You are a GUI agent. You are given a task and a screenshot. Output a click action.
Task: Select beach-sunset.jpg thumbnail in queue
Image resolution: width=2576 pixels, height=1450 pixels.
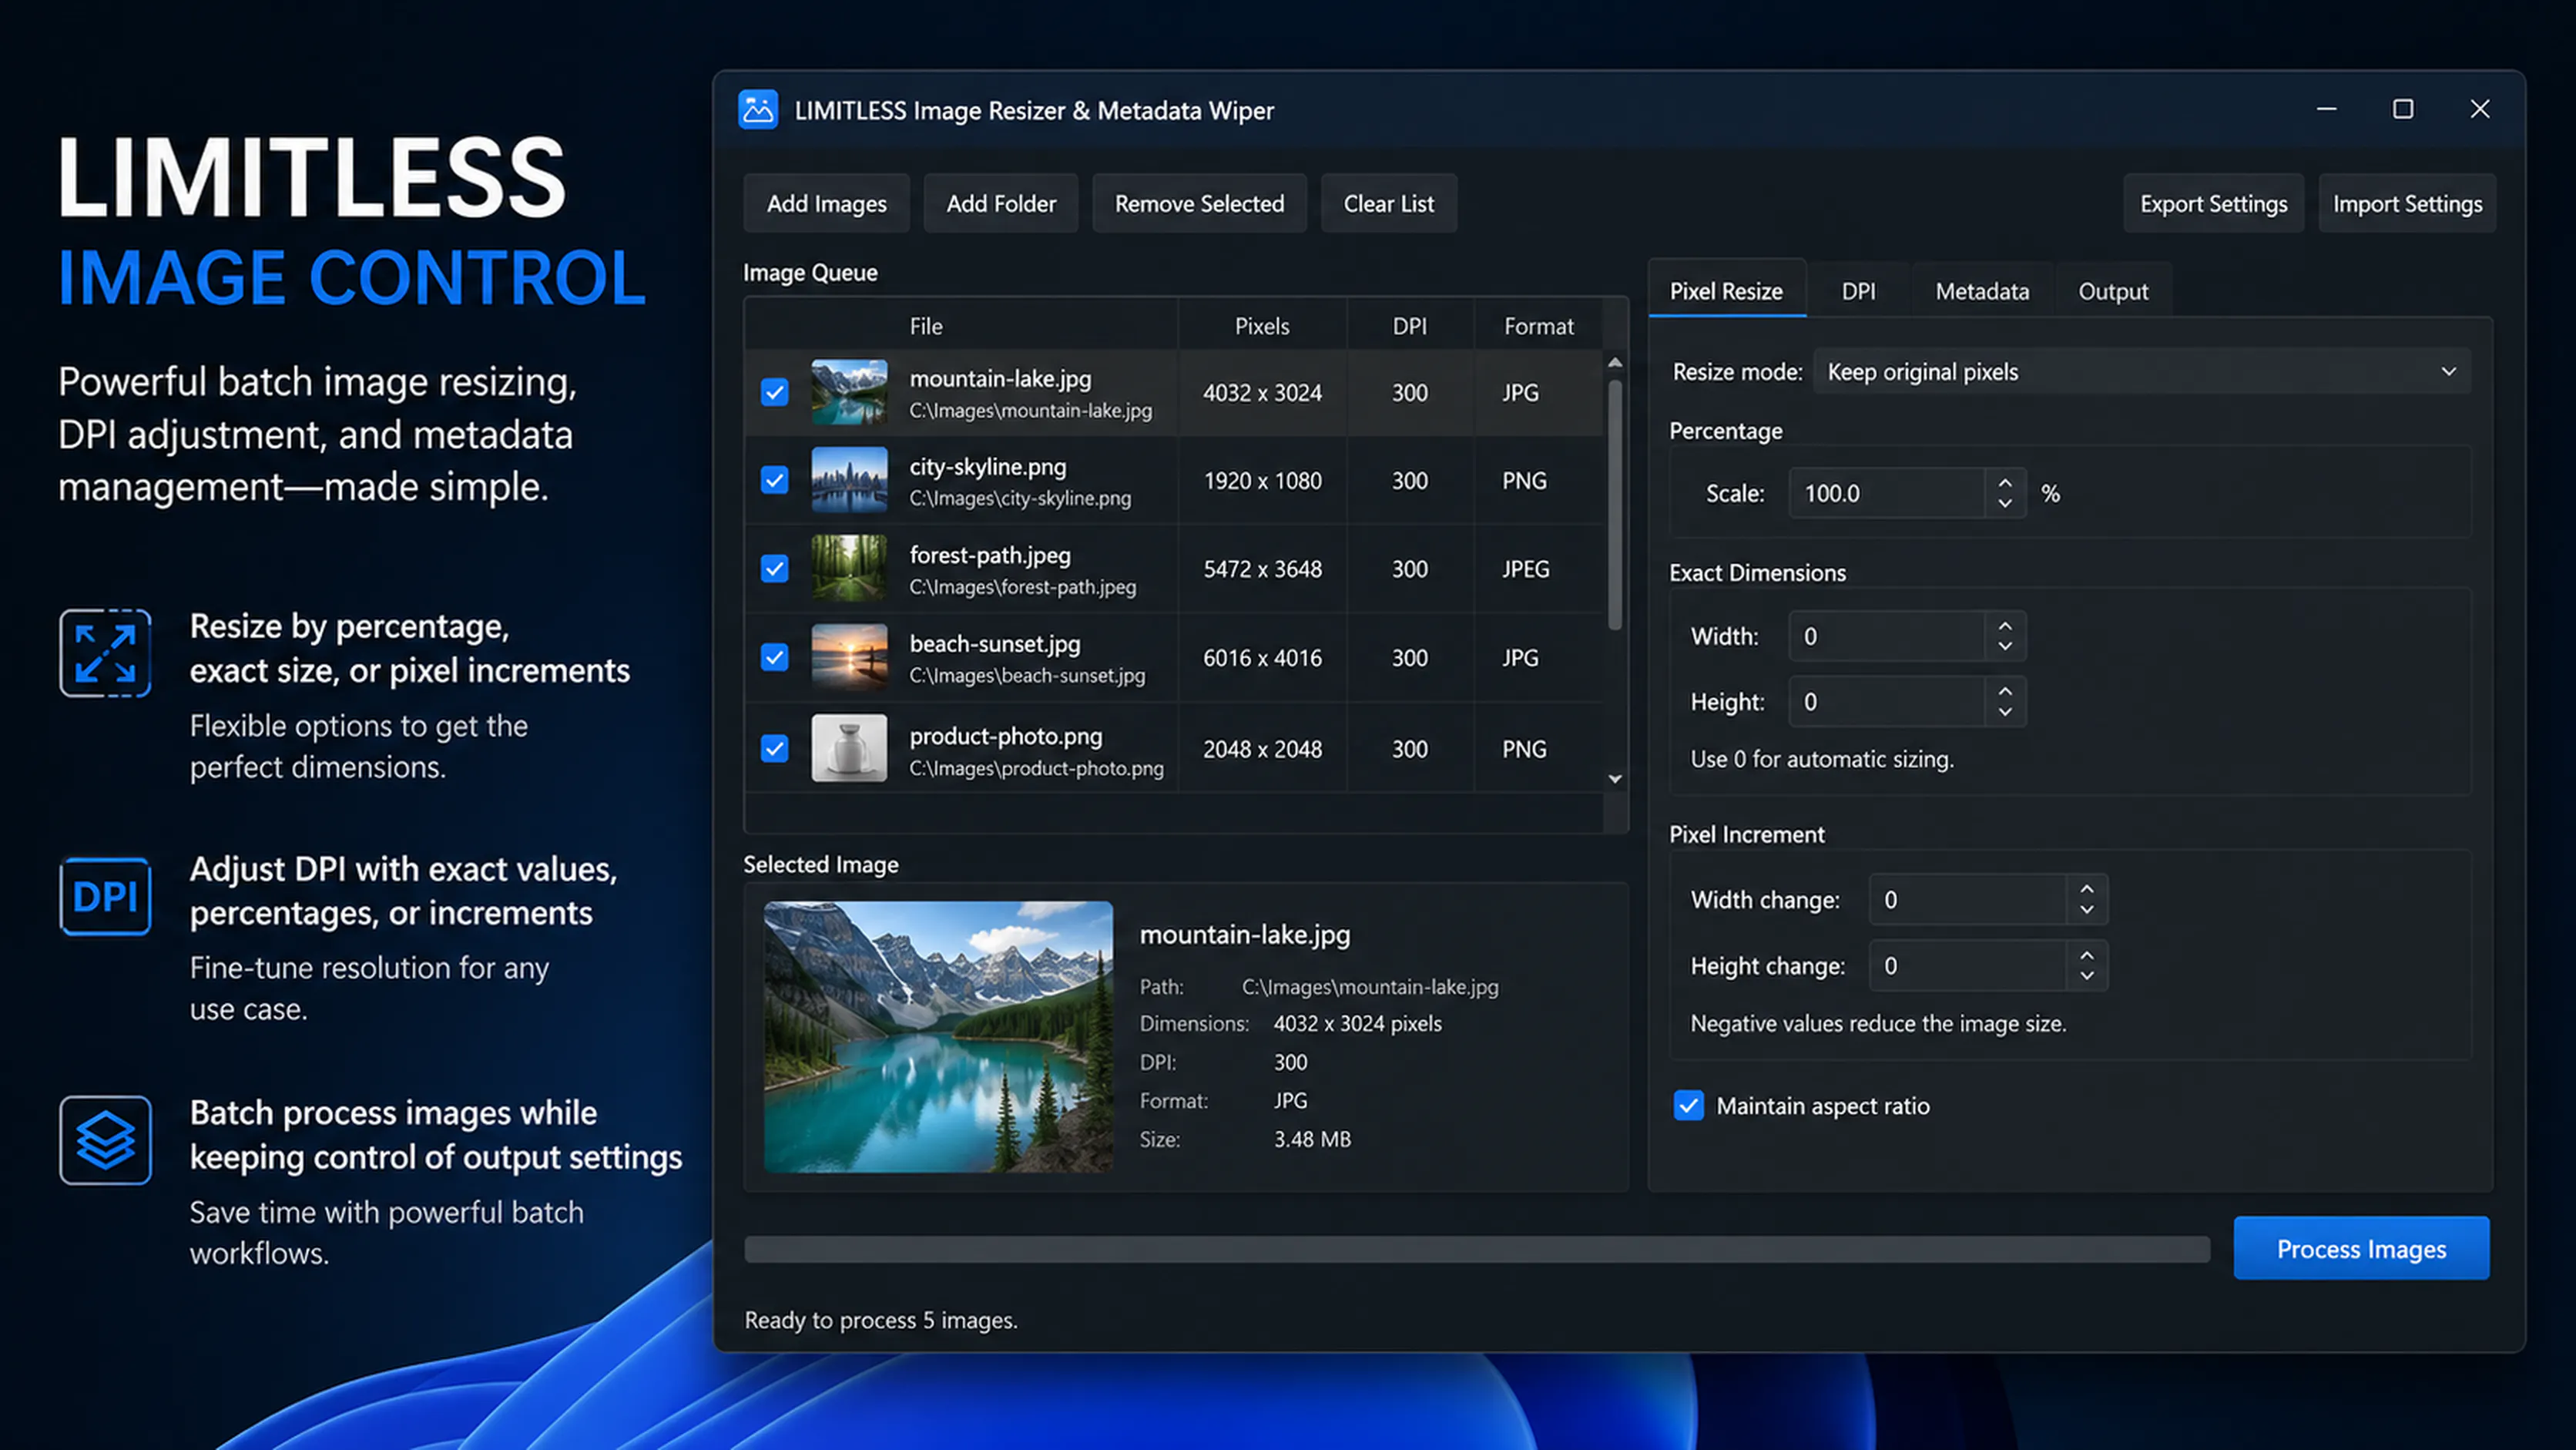point(849,657)
